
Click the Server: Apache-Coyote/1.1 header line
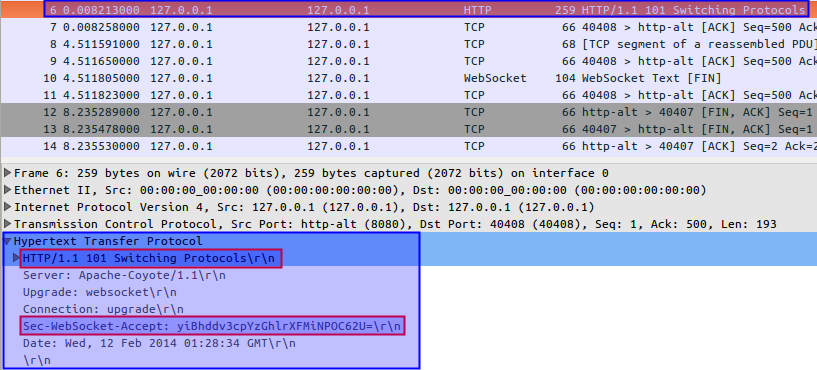[124, 275]
